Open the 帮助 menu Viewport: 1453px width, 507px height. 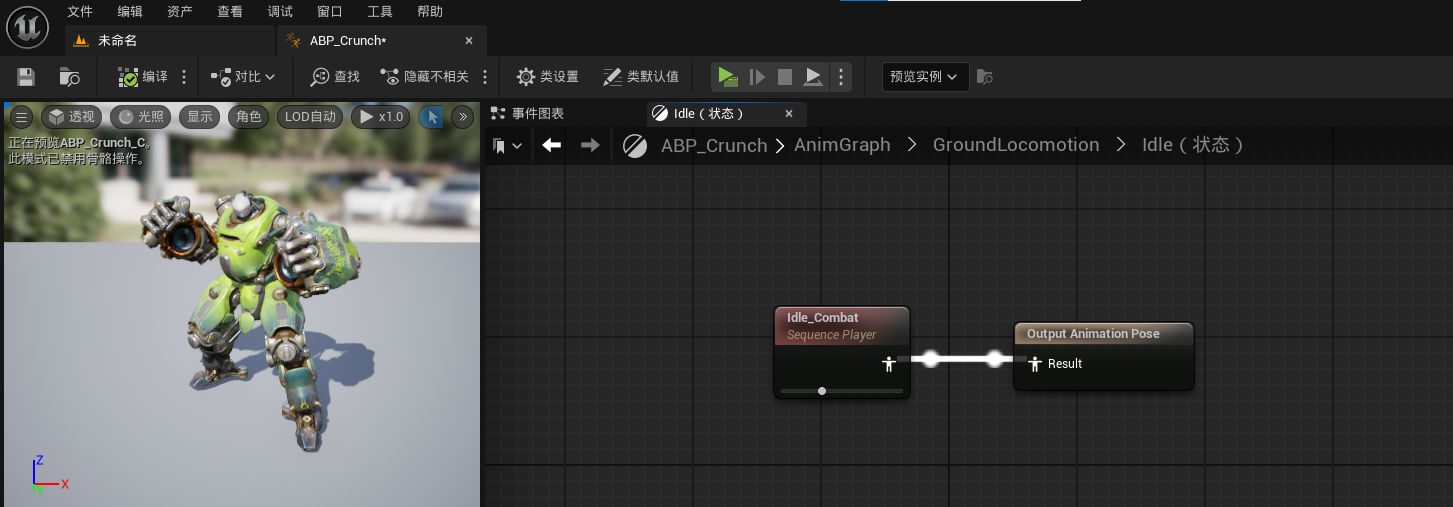(x=430, y=12)
